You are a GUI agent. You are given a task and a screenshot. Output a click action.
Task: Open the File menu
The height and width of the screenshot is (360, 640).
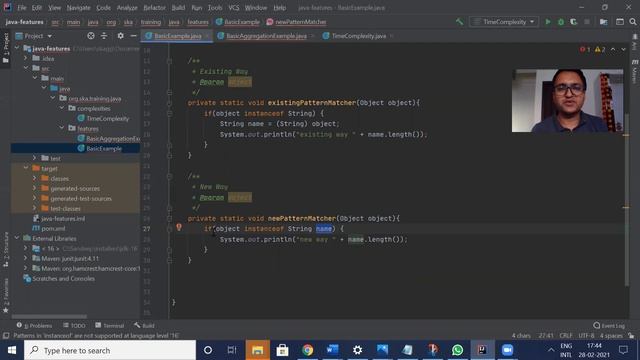22,8
